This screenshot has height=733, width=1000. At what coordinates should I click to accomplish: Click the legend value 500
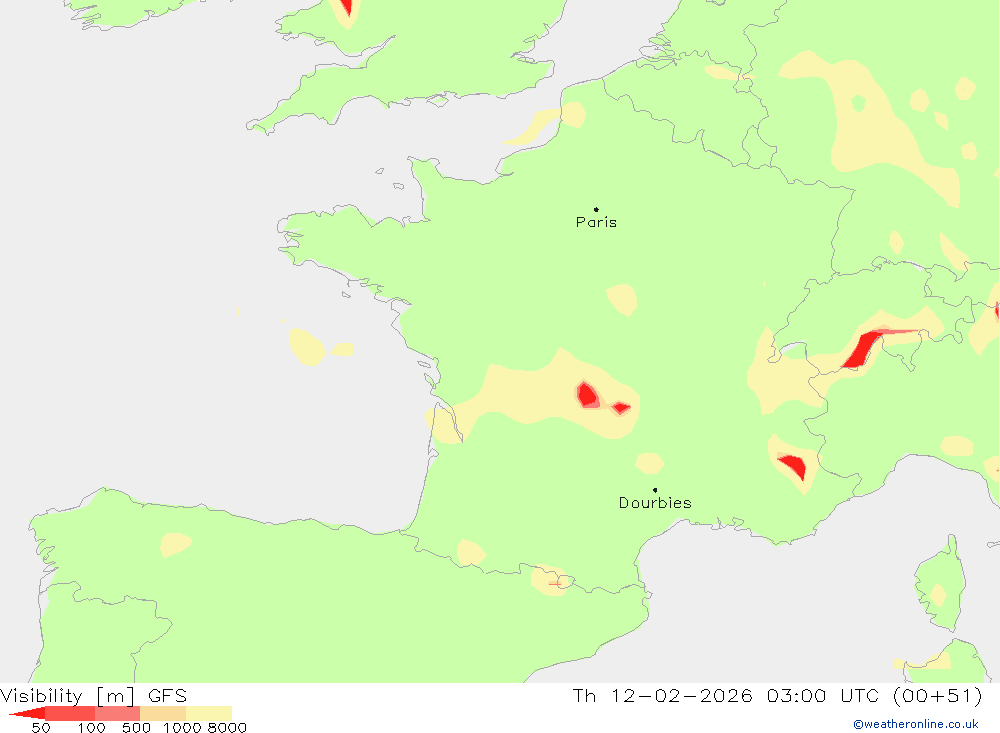pos(136,728)
